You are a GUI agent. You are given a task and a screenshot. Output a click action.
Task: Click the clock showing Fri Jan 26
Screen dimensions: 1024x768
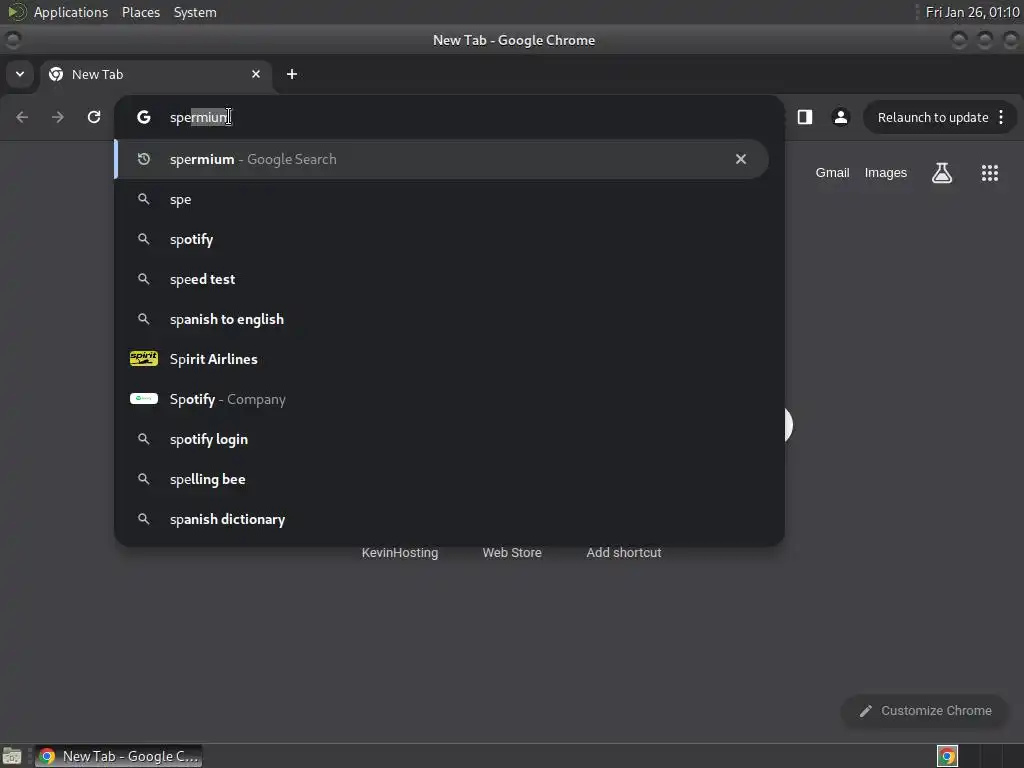click(972, 12)
